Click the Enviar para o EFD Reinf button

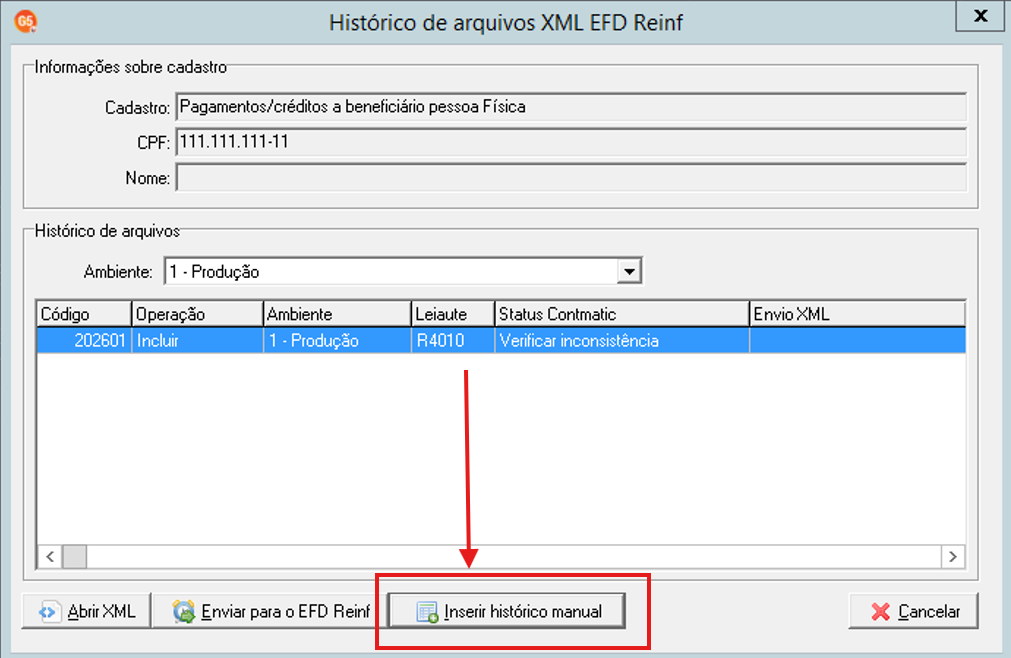pyautogui.click(x=270, y=611)
